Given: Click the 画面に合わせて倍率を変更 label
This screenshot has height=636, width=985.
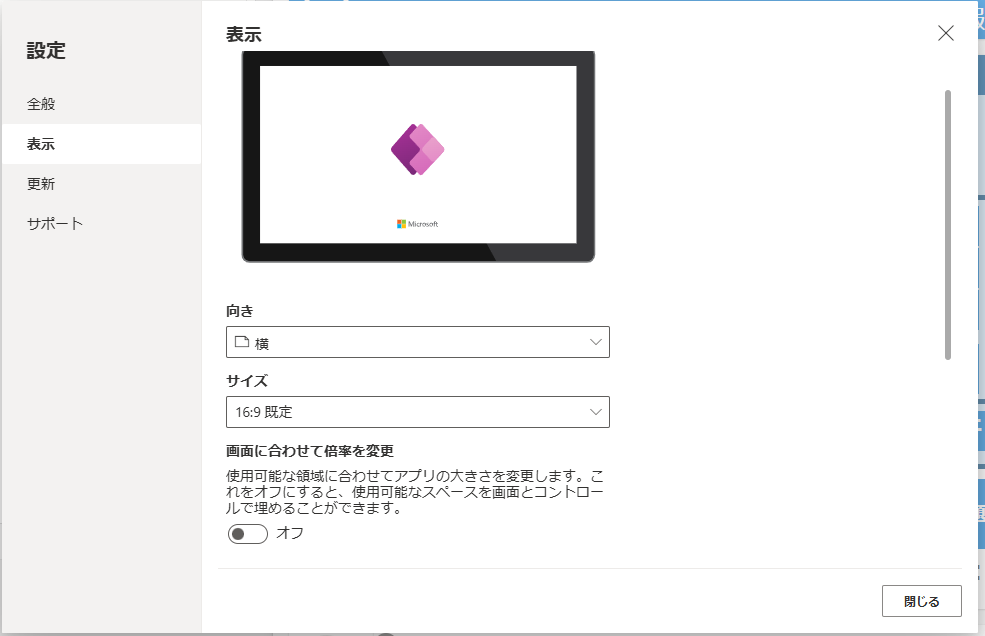Looking at the screenshot, I should 310,451.
